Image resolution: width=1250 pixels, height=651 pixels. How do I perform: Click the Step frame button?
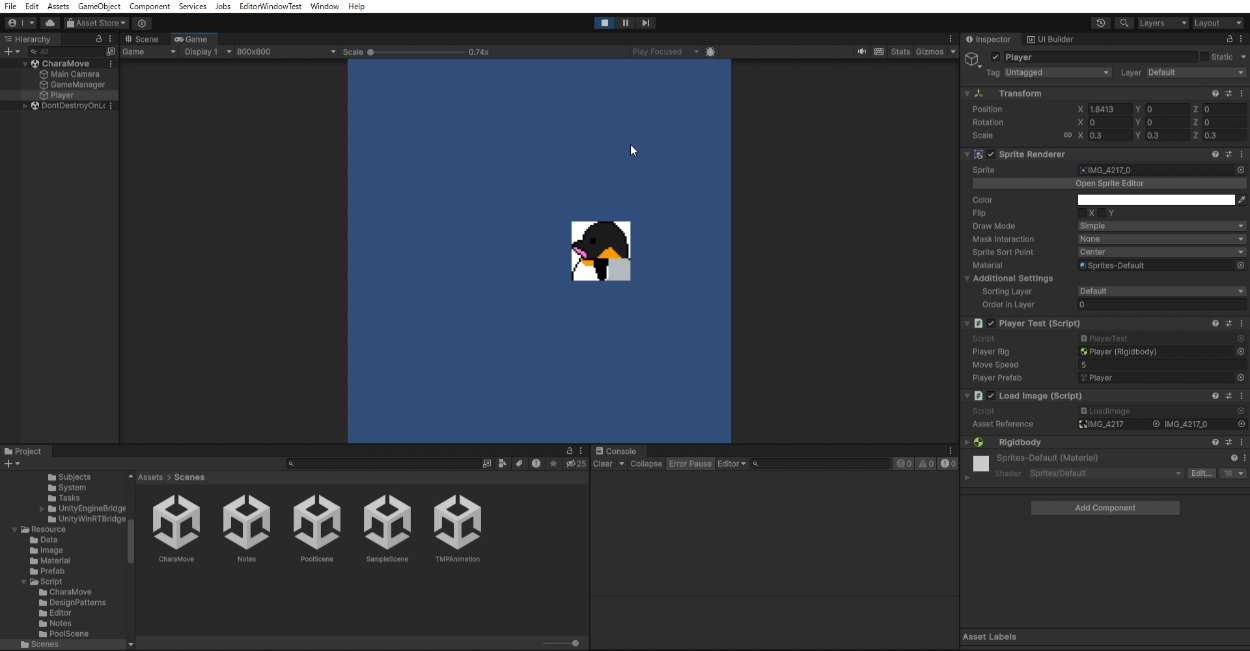645,23
